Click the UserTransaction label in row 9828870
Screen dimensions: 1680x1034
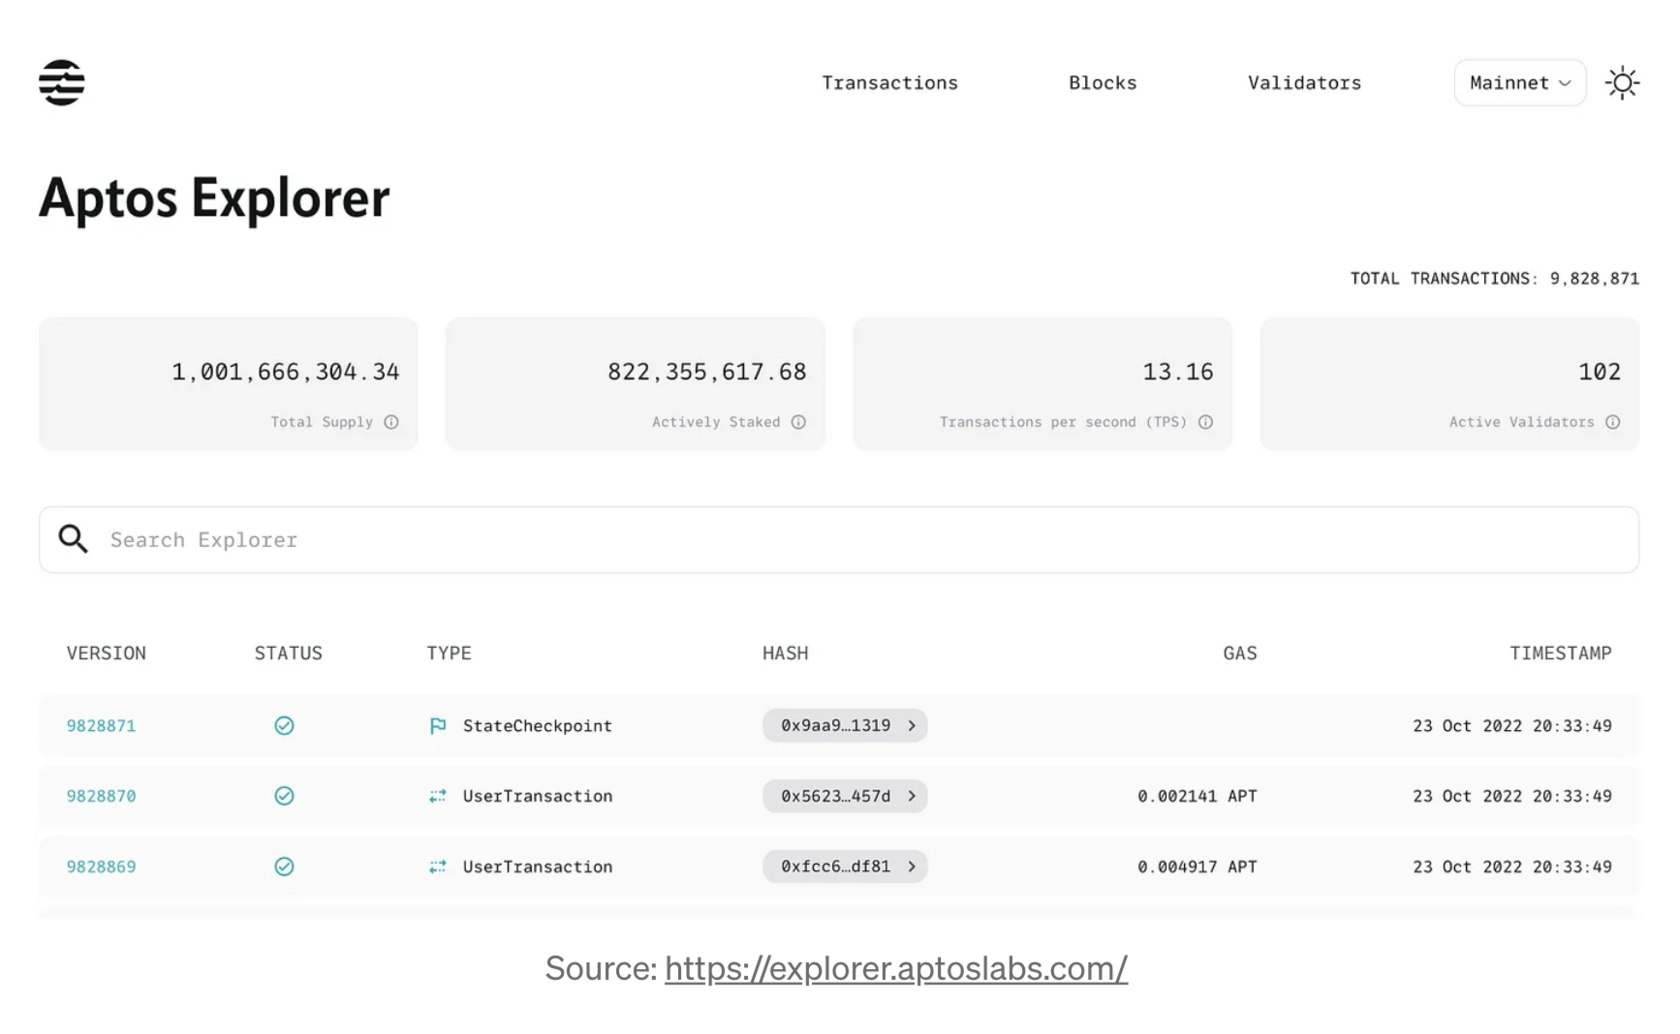[x=537, y=796]
